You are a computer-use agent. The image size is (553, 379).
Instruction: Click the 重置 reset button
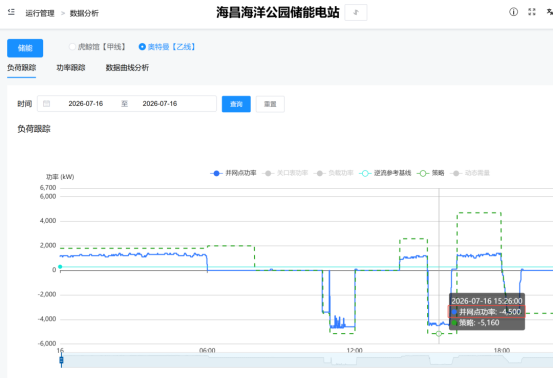tap(270, 104)
